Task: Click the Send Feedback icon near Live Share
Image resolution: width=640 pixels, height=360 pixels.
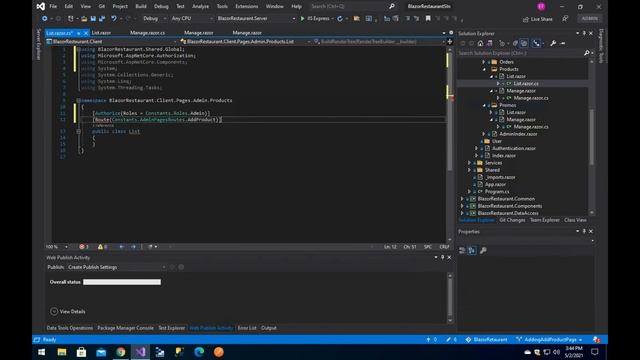Action: pyautogui.click(x=565, y=19)
